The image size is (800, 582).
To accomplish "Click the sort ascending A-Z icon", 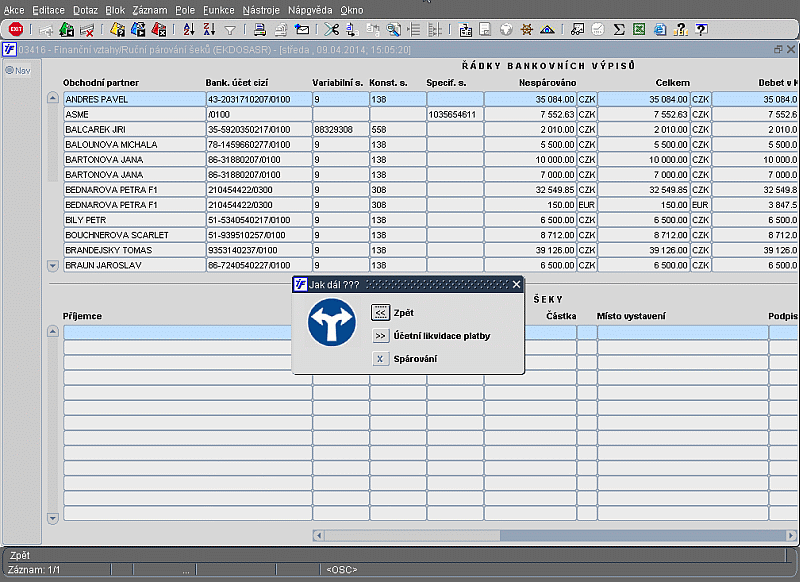I will tap(189, 29).
